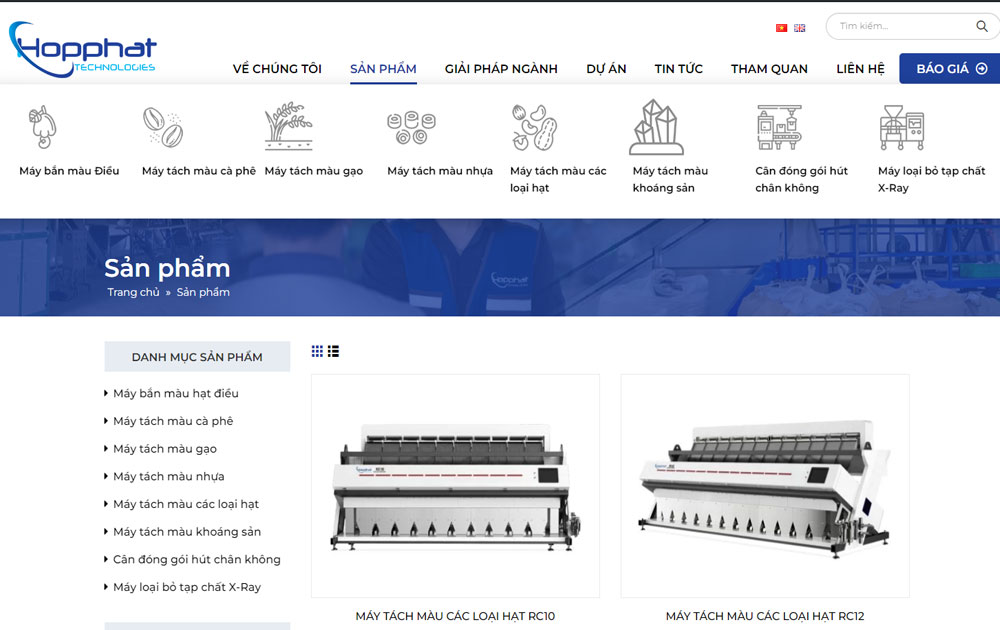Select Vietnamese language flag
Image resolution: width=1000 pixels, height=630 pixels.
[781, 28]
